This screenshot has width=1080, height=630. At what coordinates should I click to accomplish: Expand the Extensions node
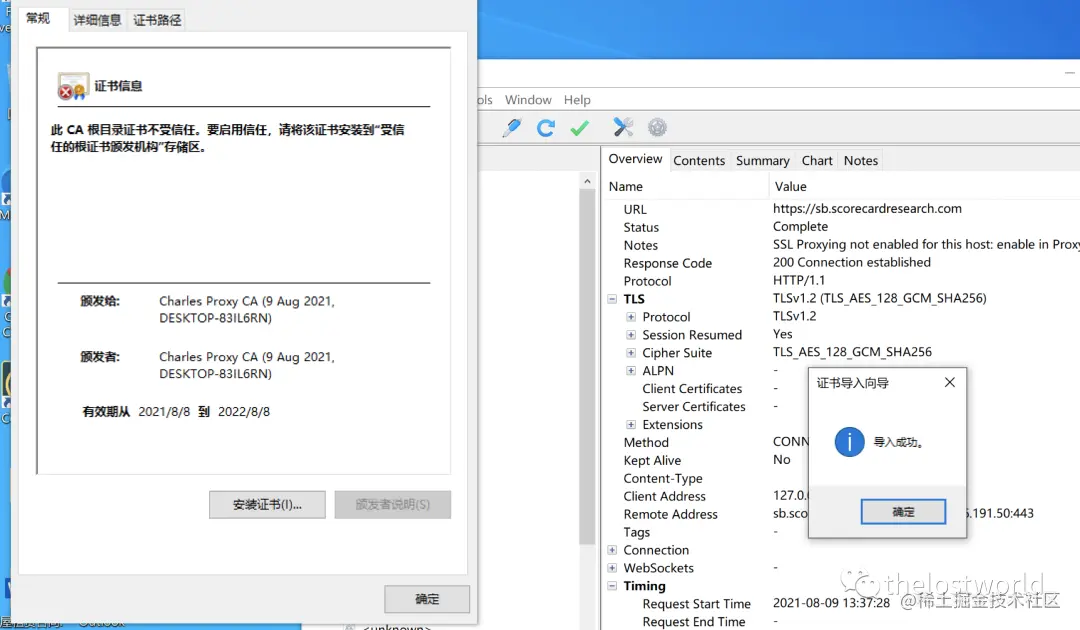tap(630, 424)
